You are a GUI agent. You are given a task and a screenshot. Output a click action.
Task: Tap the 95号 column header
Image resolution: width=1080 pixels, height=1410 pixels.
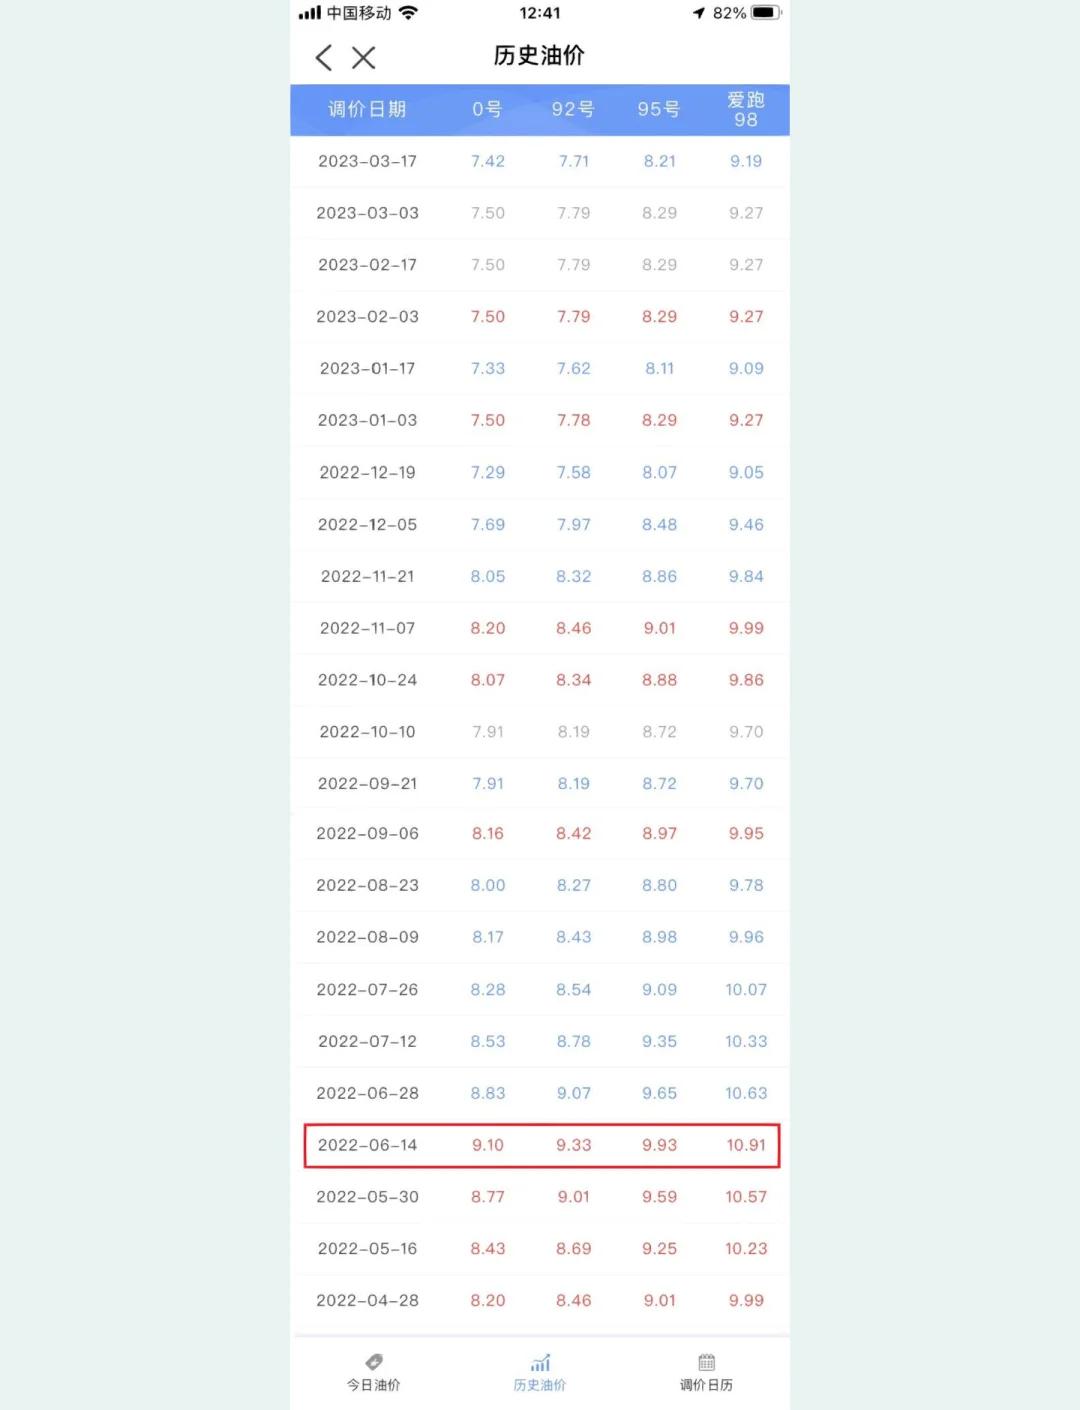pos(659,109)
